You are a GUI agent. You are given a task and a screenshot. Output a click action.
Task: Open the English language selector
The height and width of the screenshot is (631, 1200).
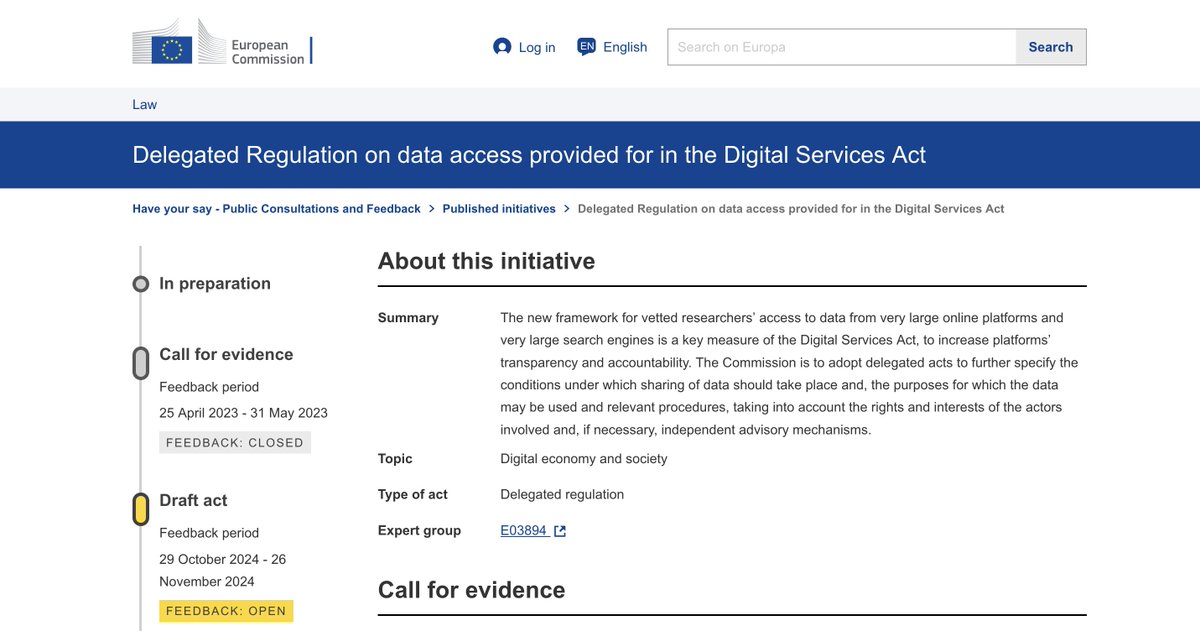point(625,47)
